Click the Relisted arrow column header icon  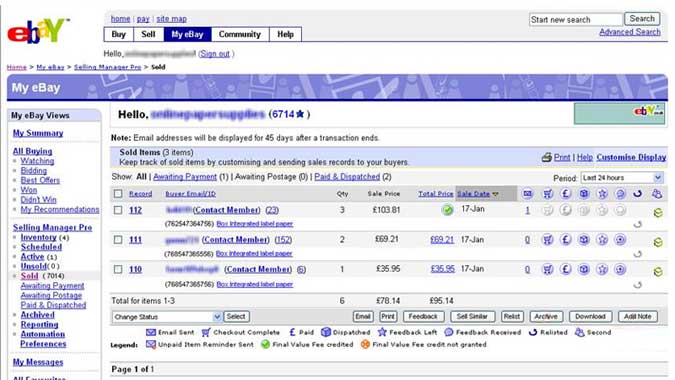638,194
